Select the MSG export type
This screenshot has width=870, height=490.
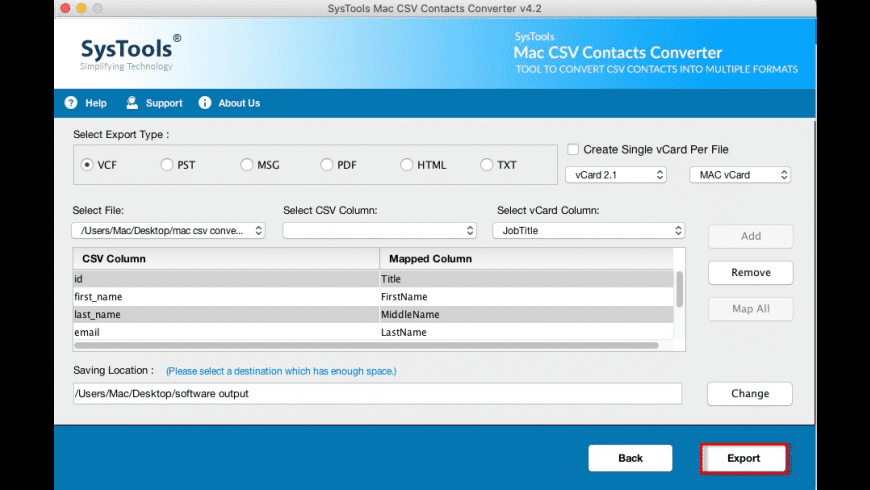pos(247,165)
